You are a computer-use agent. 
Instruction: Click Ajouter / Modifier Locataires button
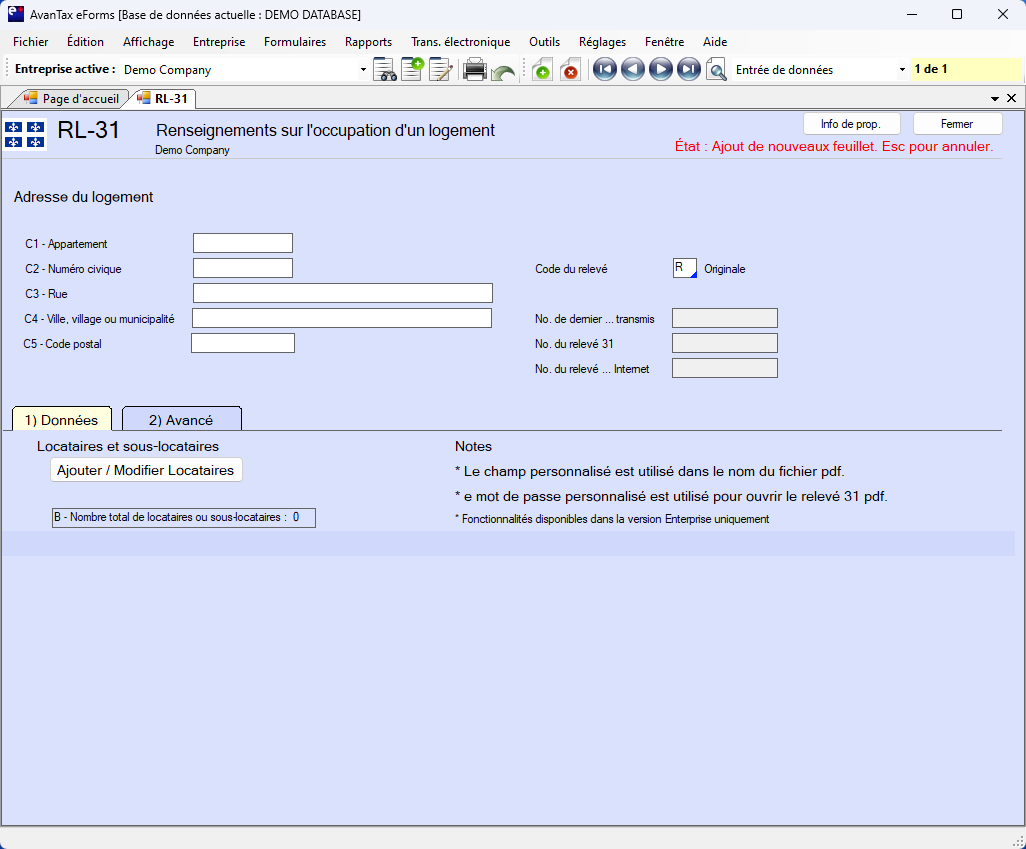146,470
